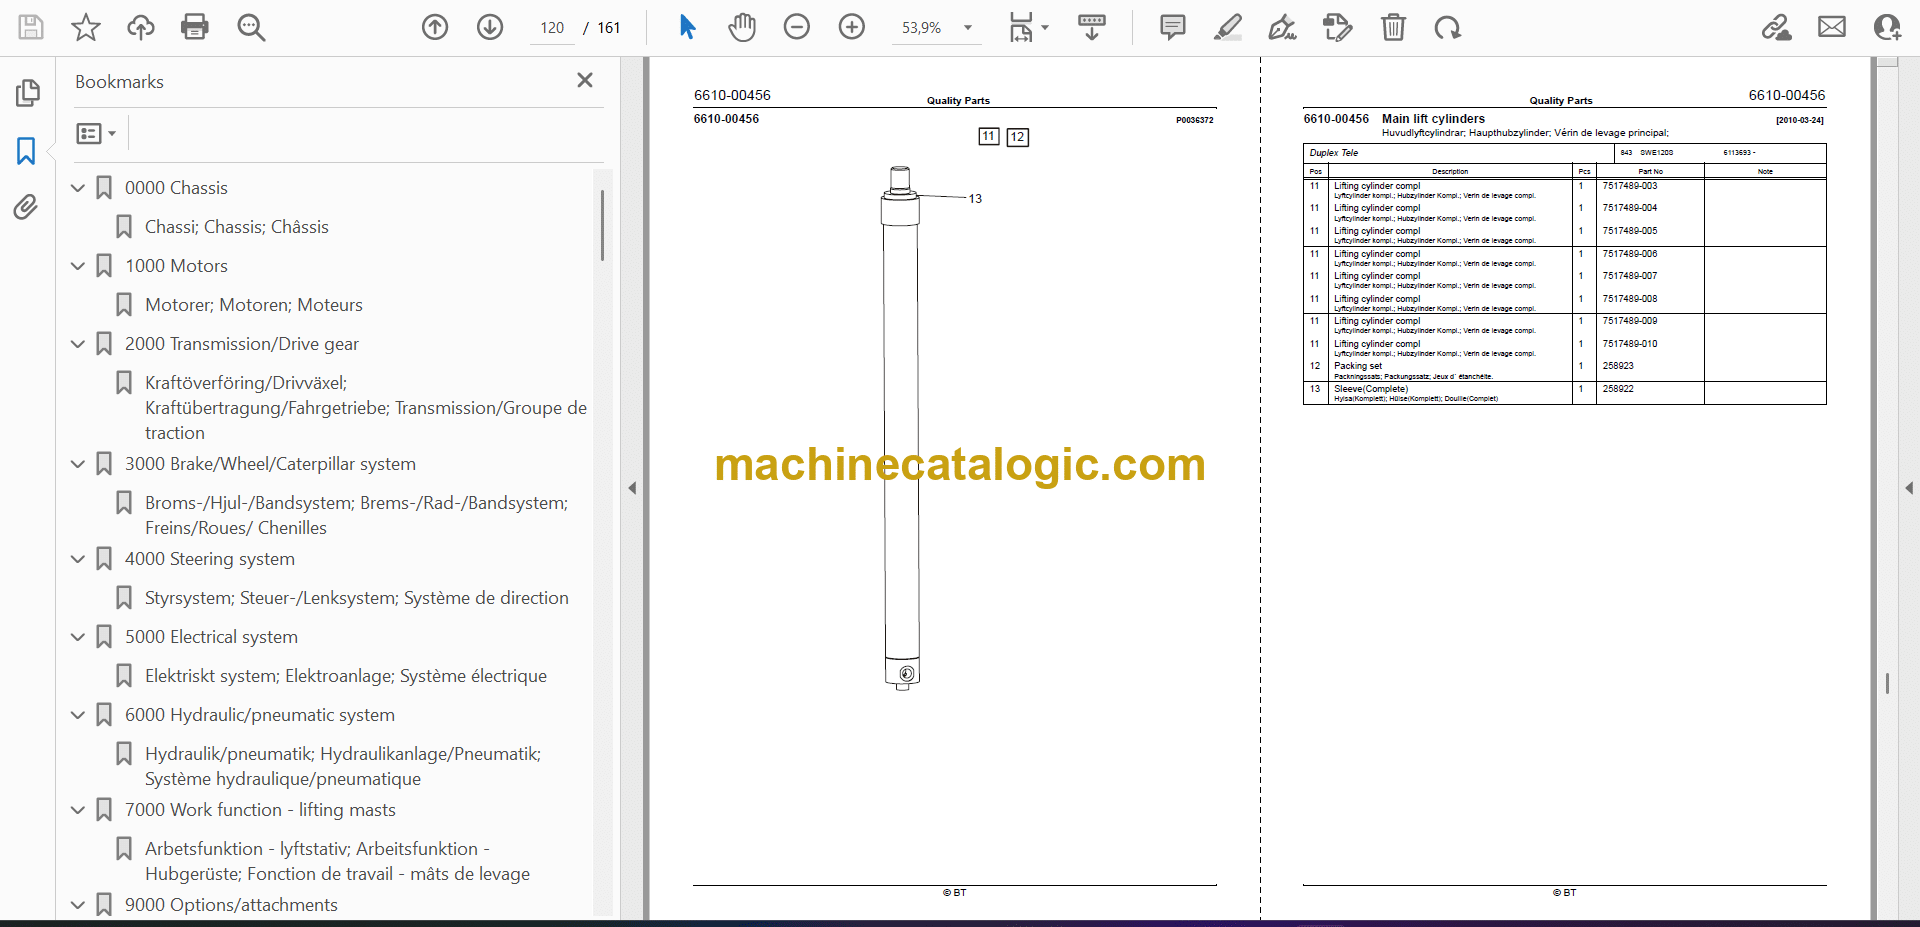Select the Highlight text tool
Image resolution: width=1920 pixels, height=927 pixels.
tap(1227, 27)
